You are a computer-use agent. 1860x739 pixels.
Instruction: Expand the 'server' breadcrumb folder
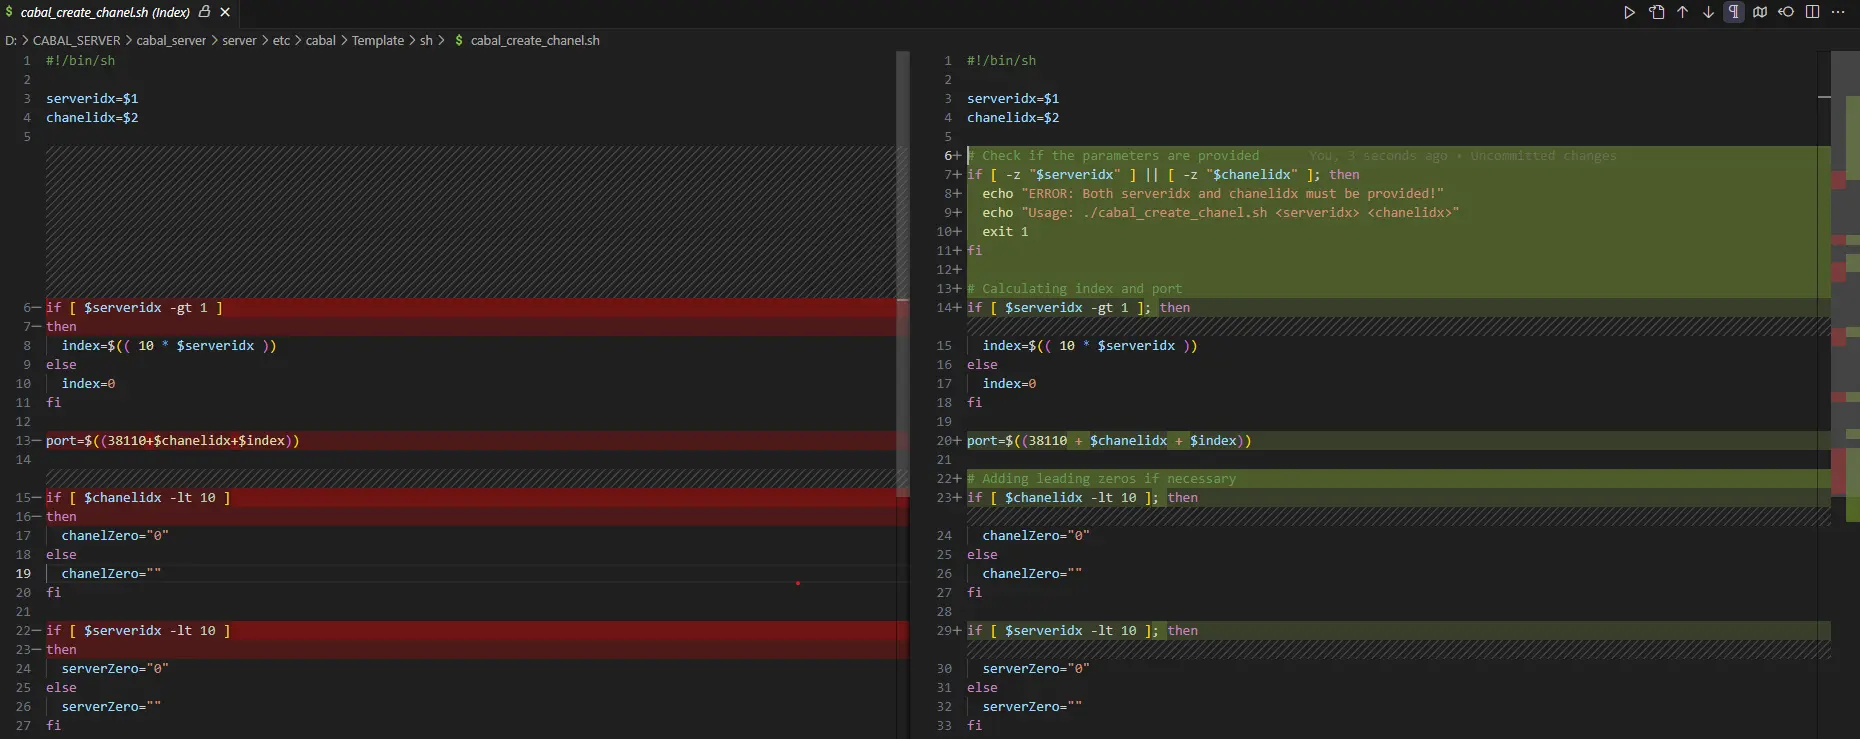pos(239,41)
